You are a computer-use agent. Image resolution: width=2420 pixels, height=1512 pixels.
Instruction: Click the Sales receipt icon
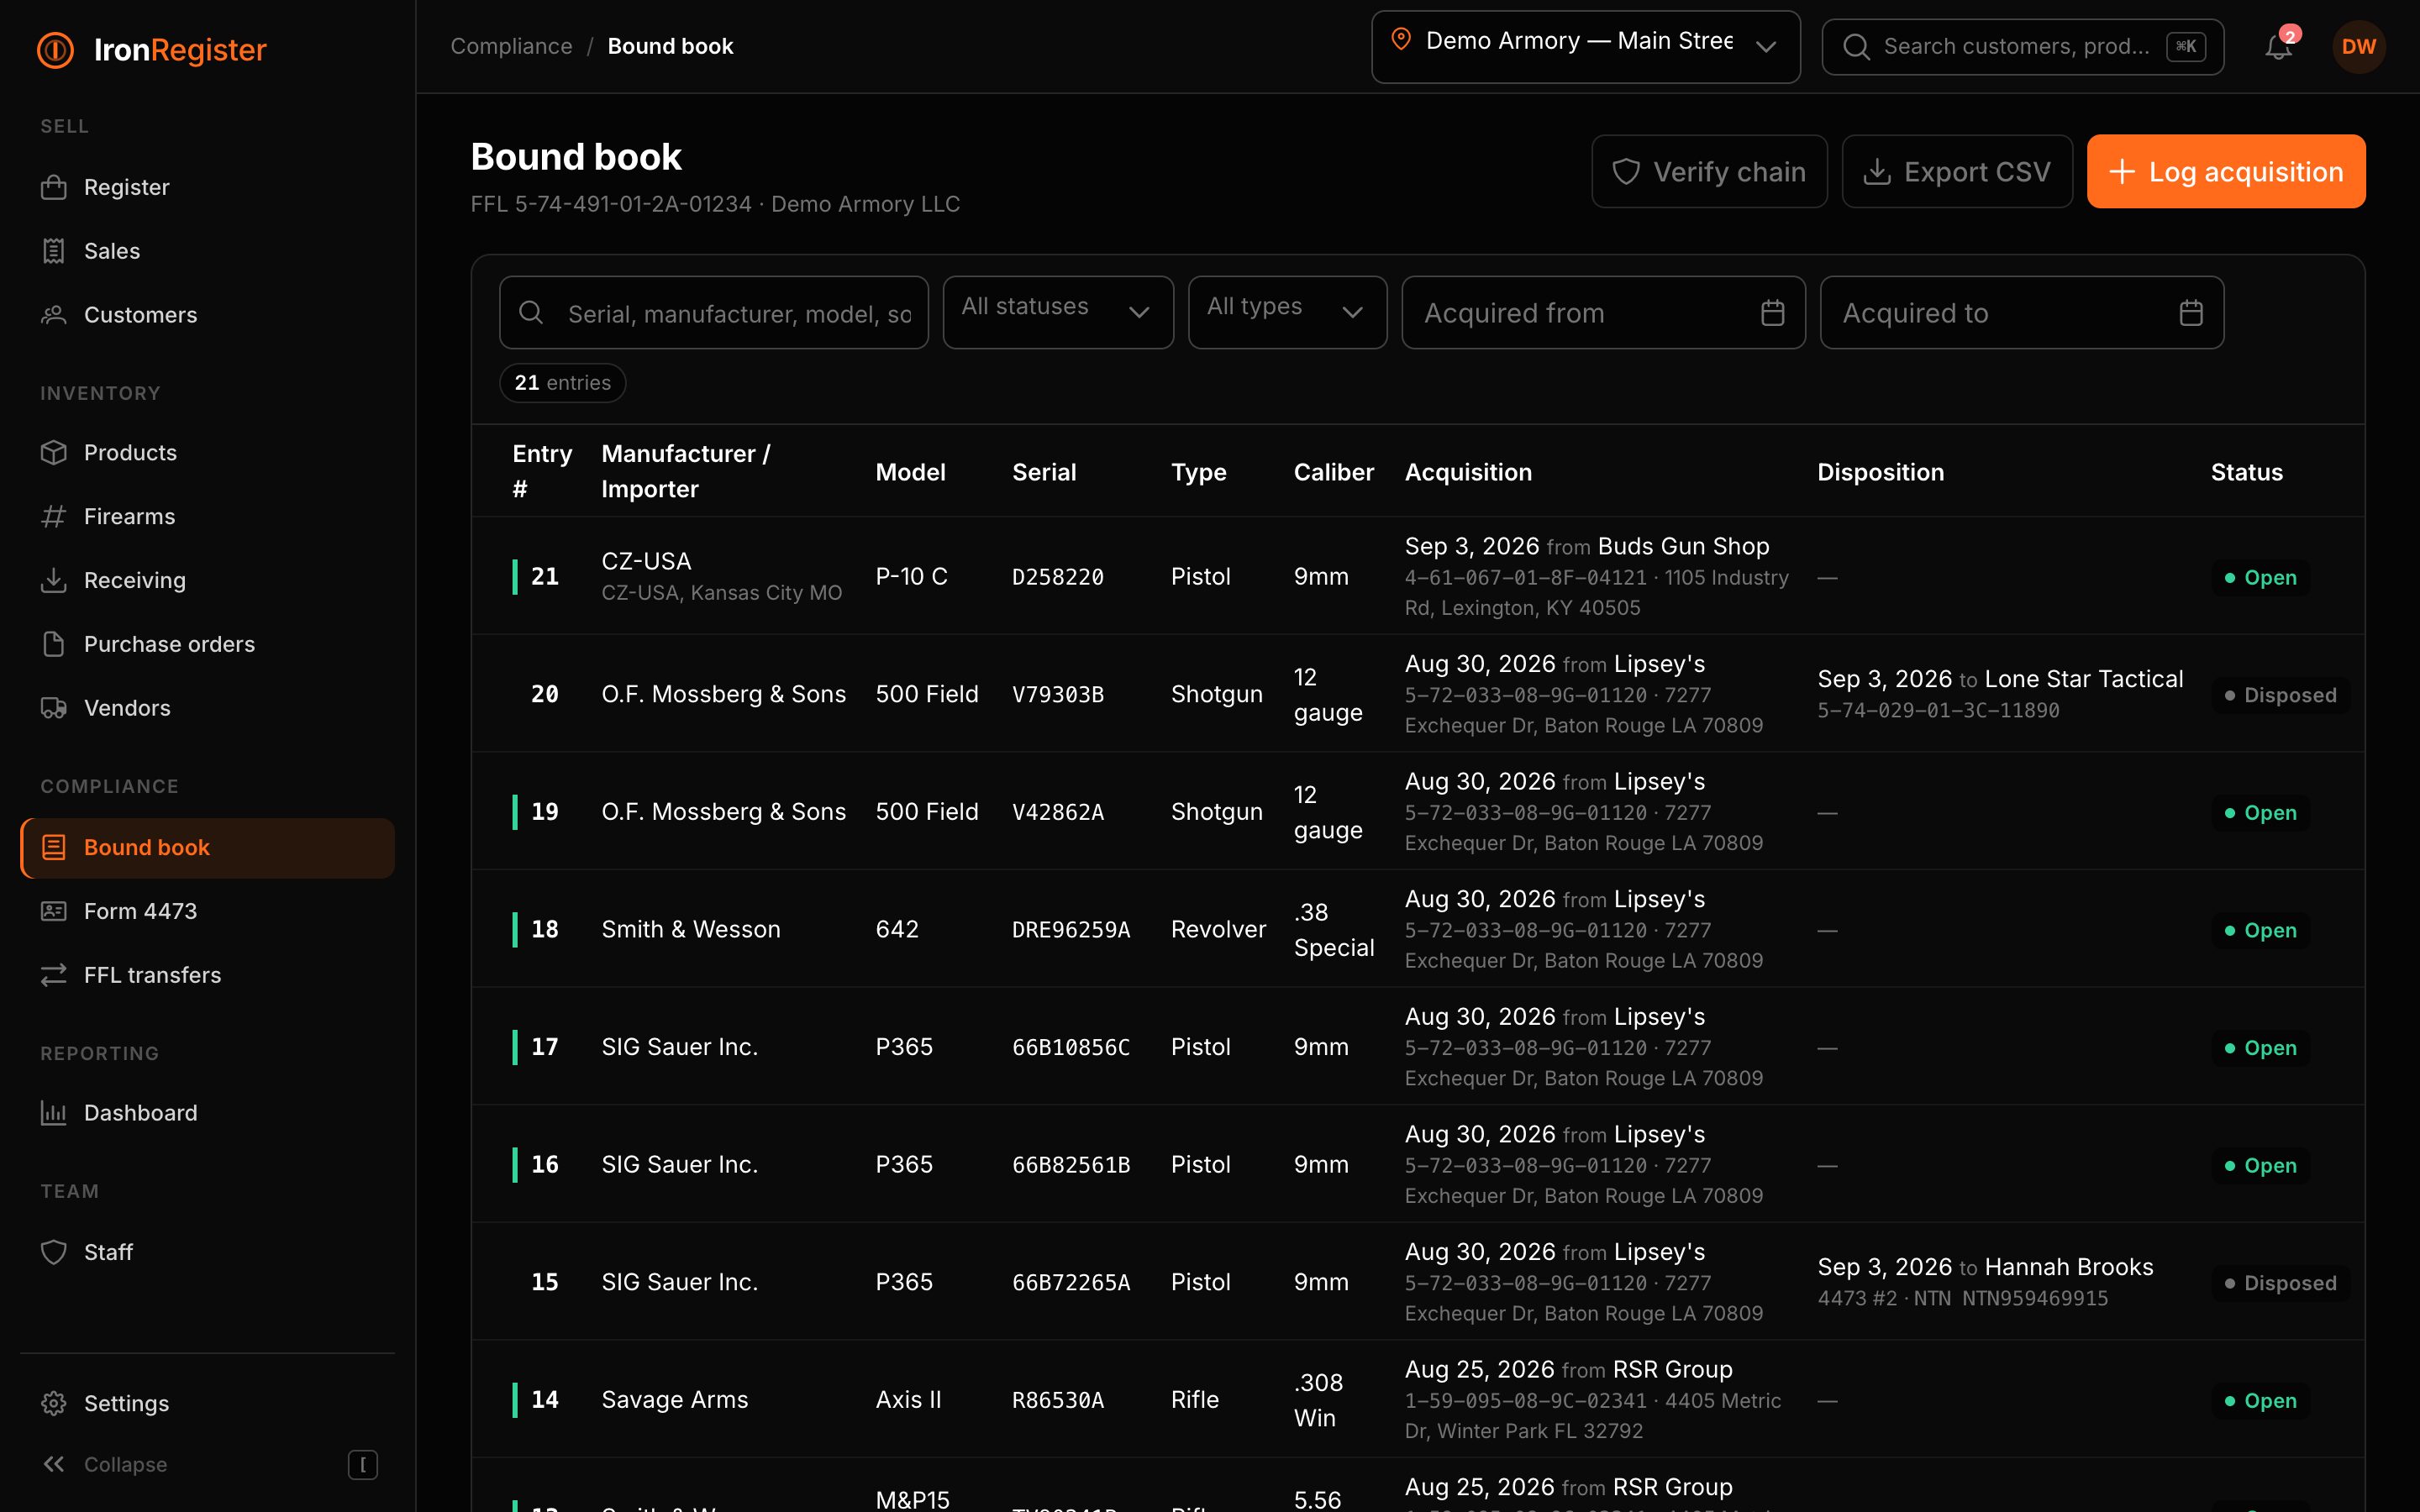click(x=54, y=251)
